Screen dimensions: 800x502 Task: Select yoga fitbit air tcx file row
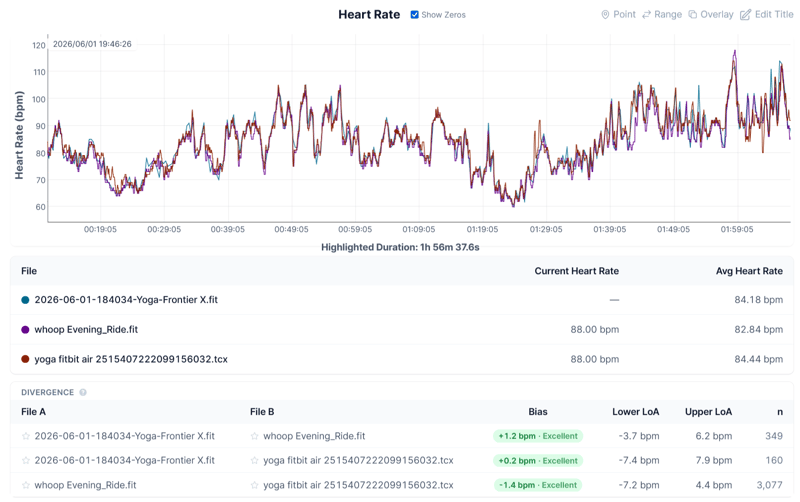click(402, 359)
